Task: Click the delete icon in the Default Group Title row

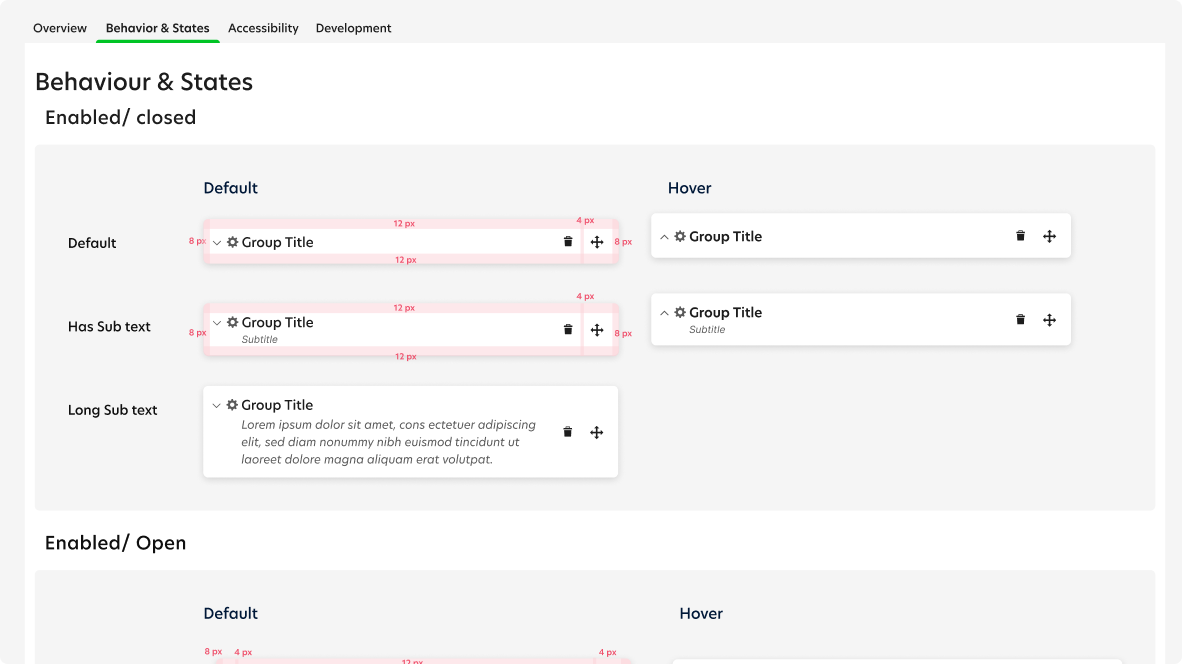Action: pos(568,241)
